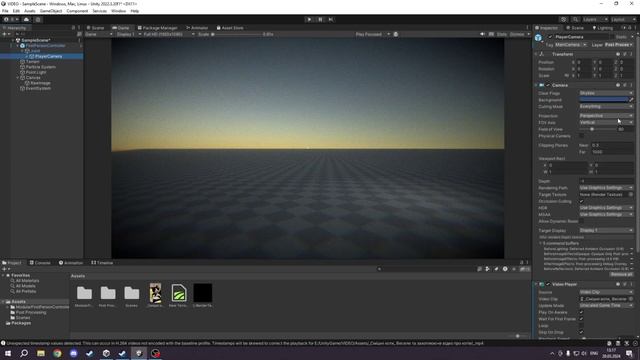Adjust the Game view Scale slider
This screenshot has width=640, height=360.
click(x=237, y=34)
